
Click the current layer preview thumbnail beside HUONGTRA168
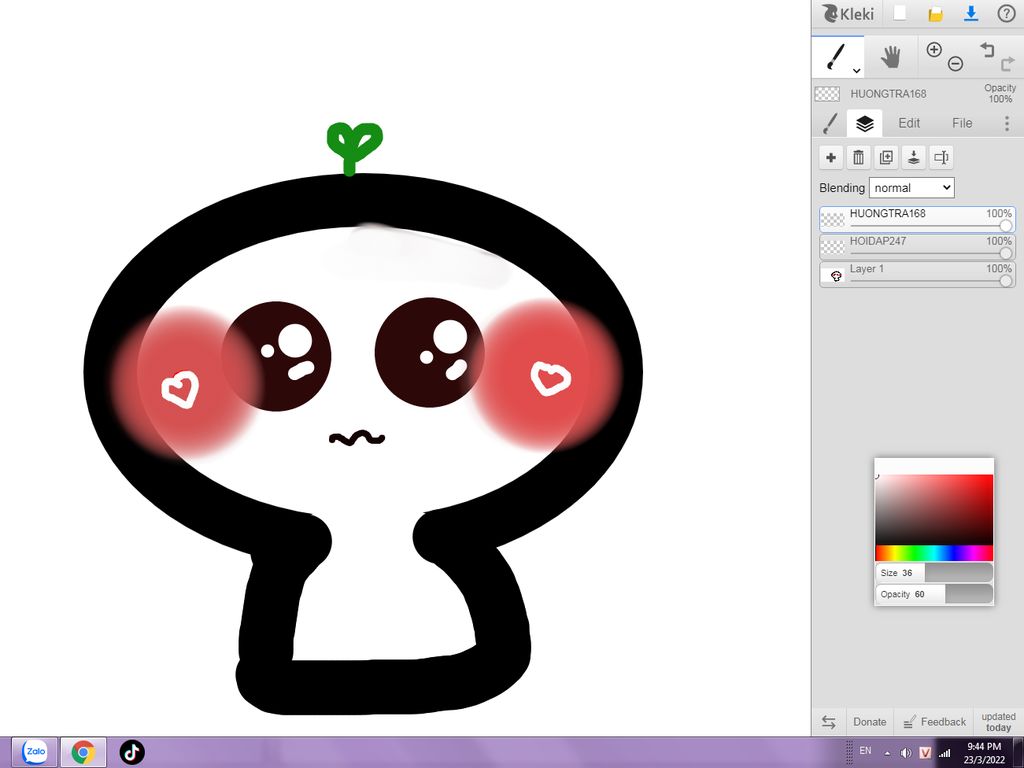pyautogui.click(x=827, y=93)
